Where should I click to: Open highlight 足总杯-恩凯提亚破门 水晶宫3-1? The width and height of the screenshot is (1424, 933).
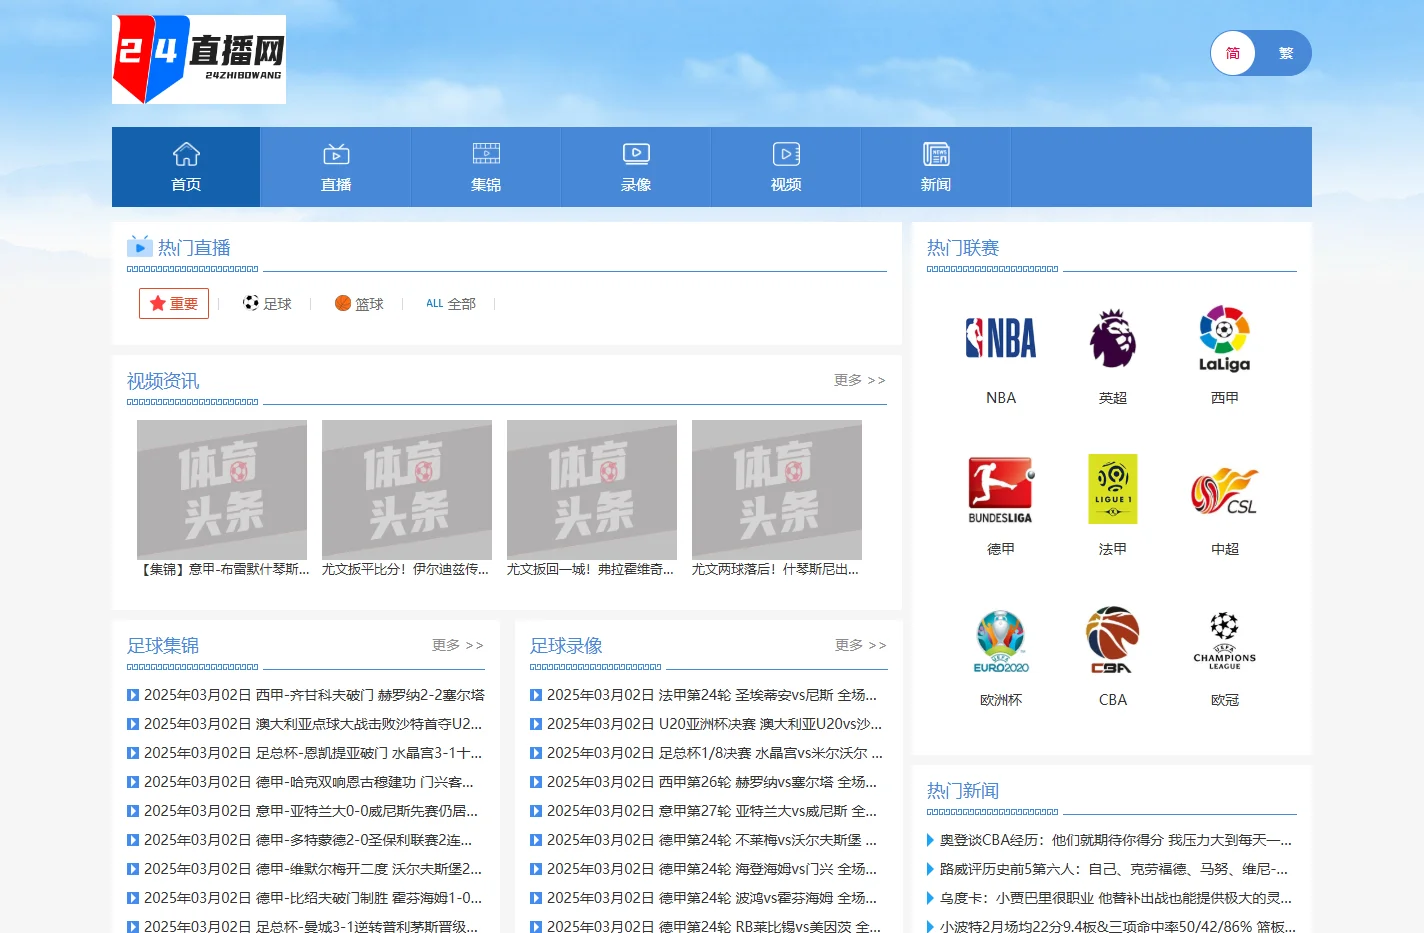[313, 752]
